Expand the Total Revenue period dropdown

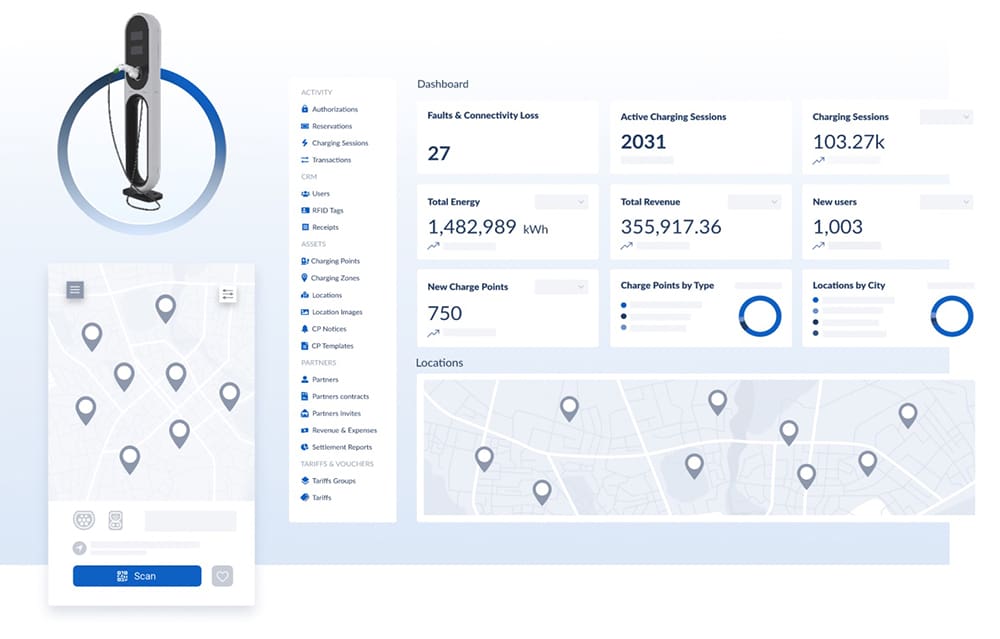[753, 202]
